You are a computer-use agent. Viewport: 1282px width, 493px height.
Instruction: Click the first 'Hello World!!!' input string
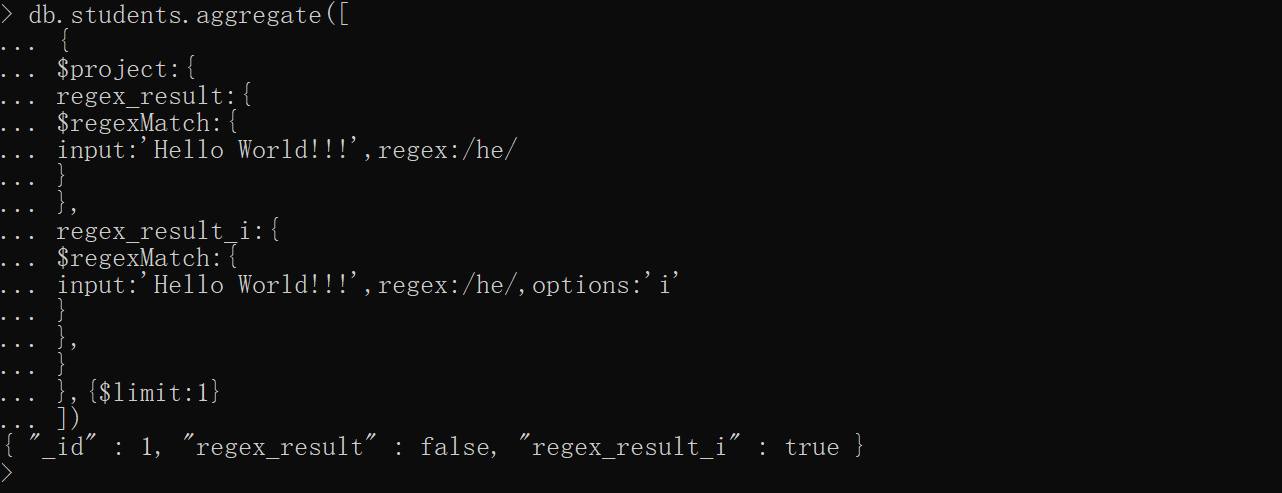(x=258, y=150)
